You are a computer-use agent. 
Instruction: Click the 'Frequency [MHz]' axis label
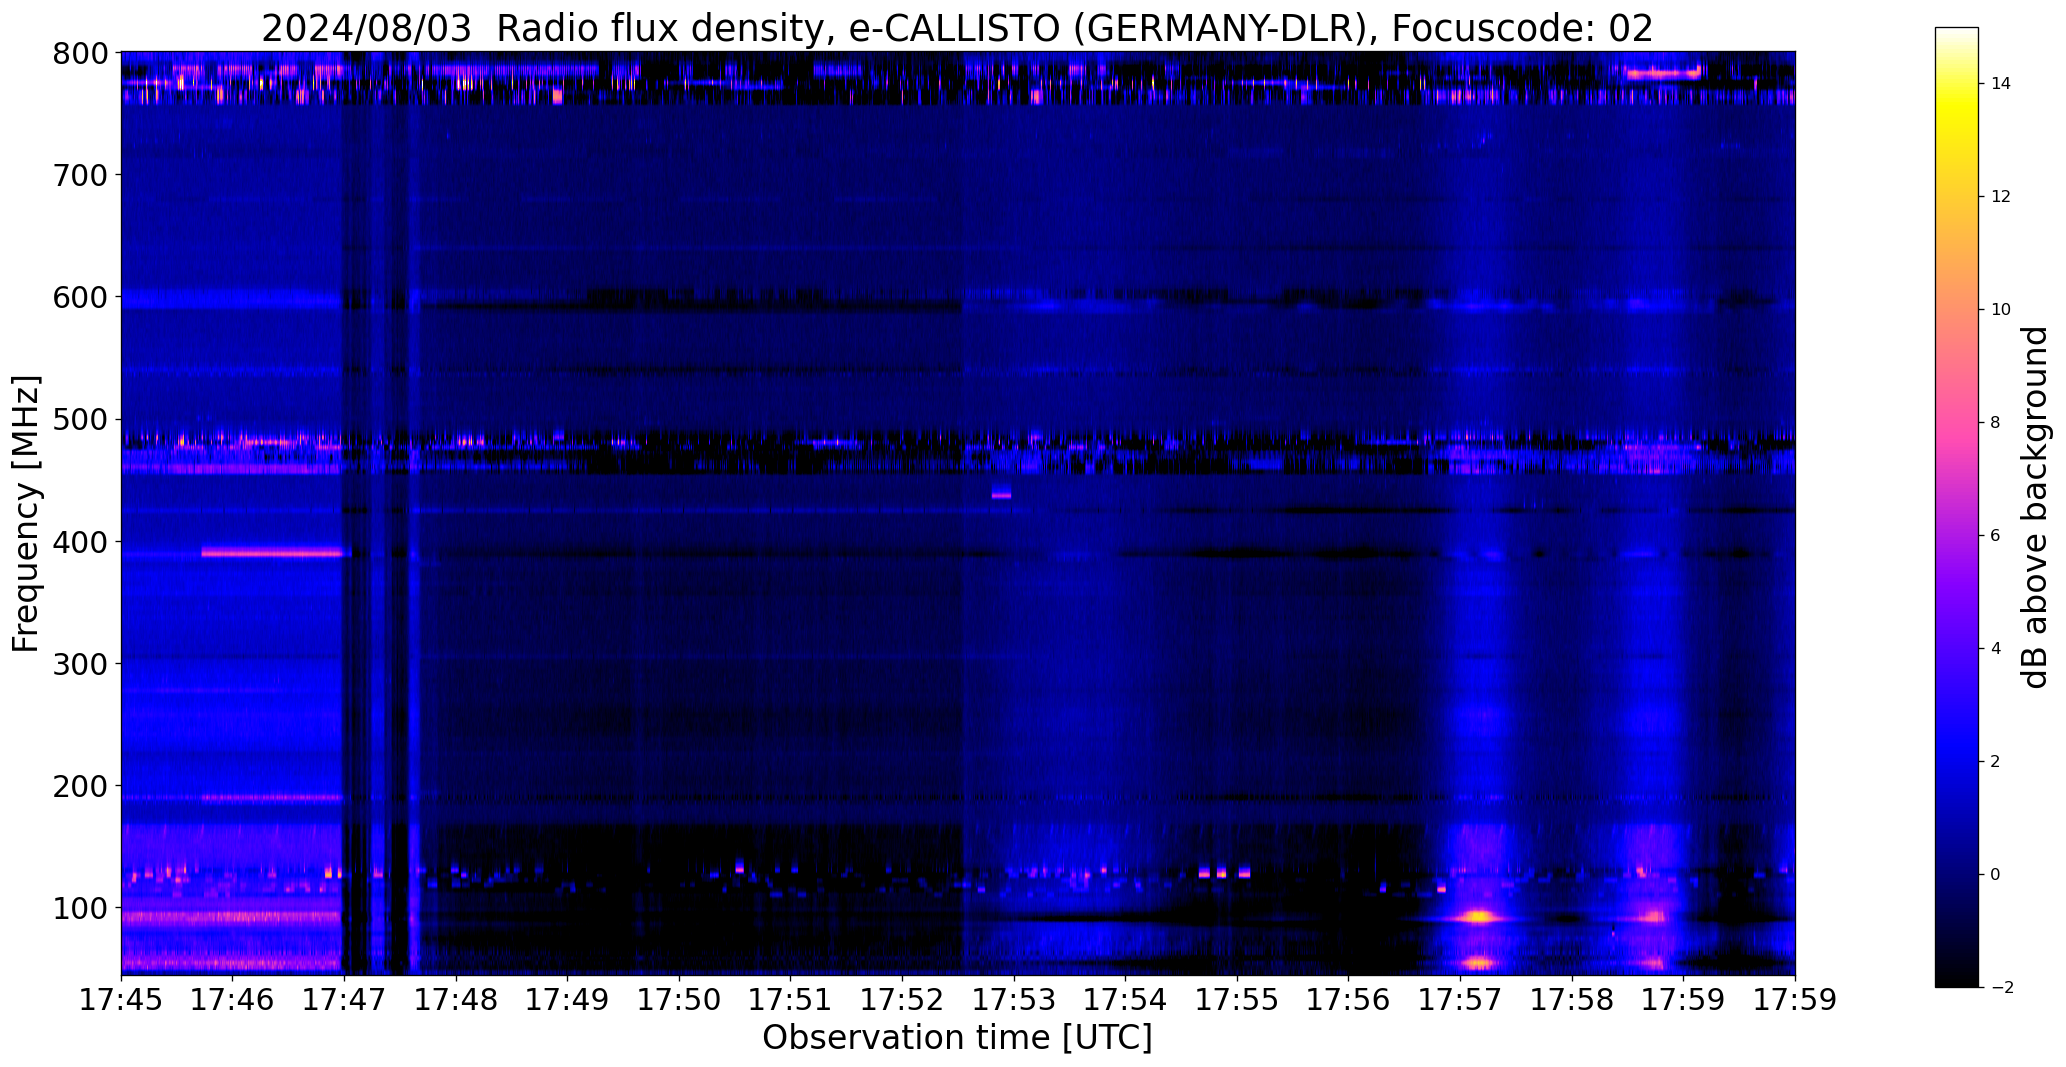coord(27,514)
